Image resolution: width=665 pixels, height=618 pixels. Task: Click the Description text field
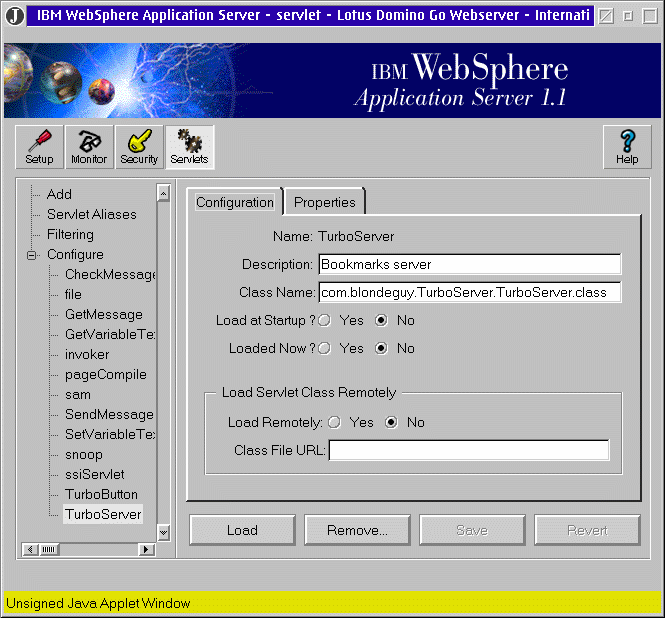click(470, 264)
